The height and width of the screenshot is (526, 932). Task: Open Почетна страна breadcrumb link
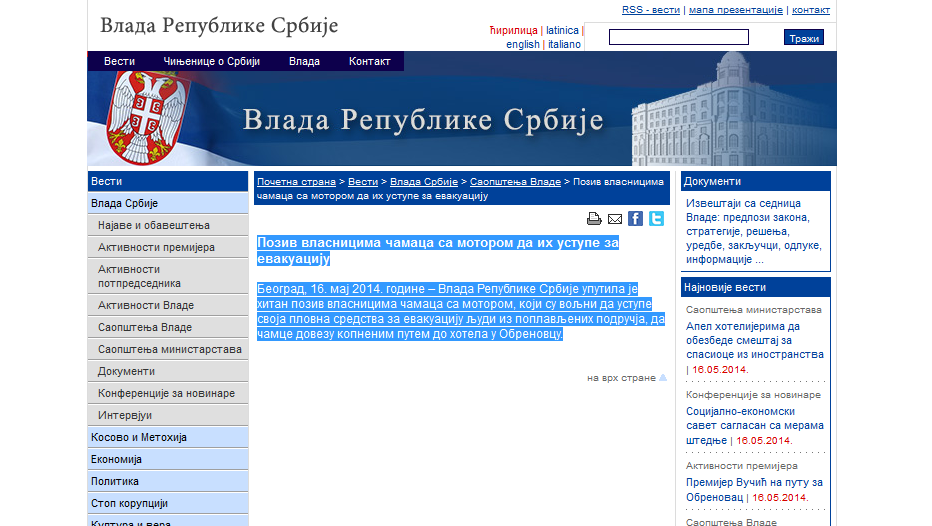tap(296, 182)
